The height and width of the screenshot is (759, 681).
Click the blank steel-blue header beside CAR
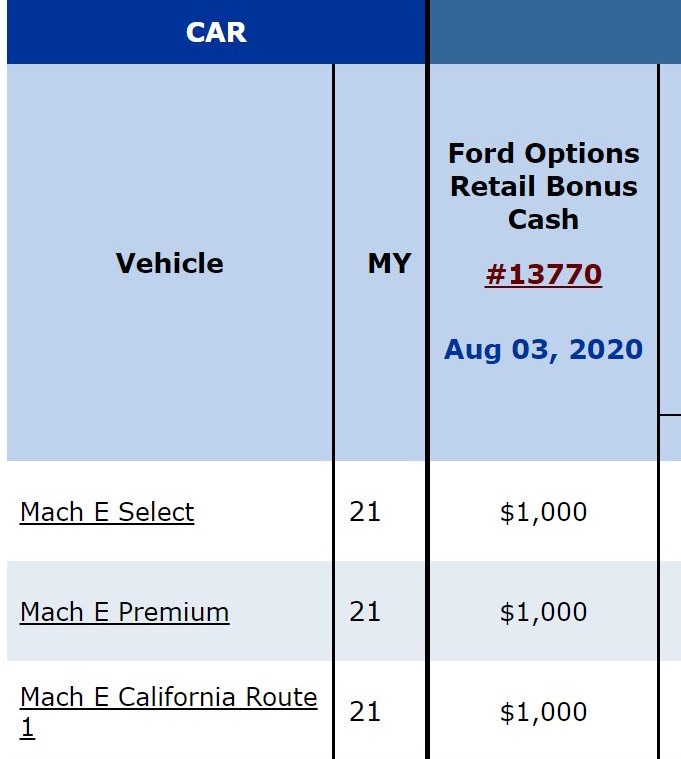[555, 32]
